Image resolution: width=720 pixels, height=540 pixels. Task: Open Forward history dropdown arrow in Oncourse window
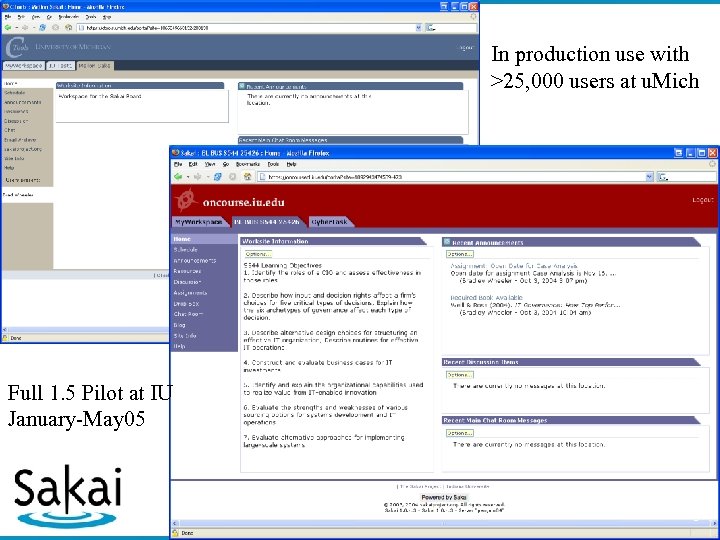click(x=207, y=177)
